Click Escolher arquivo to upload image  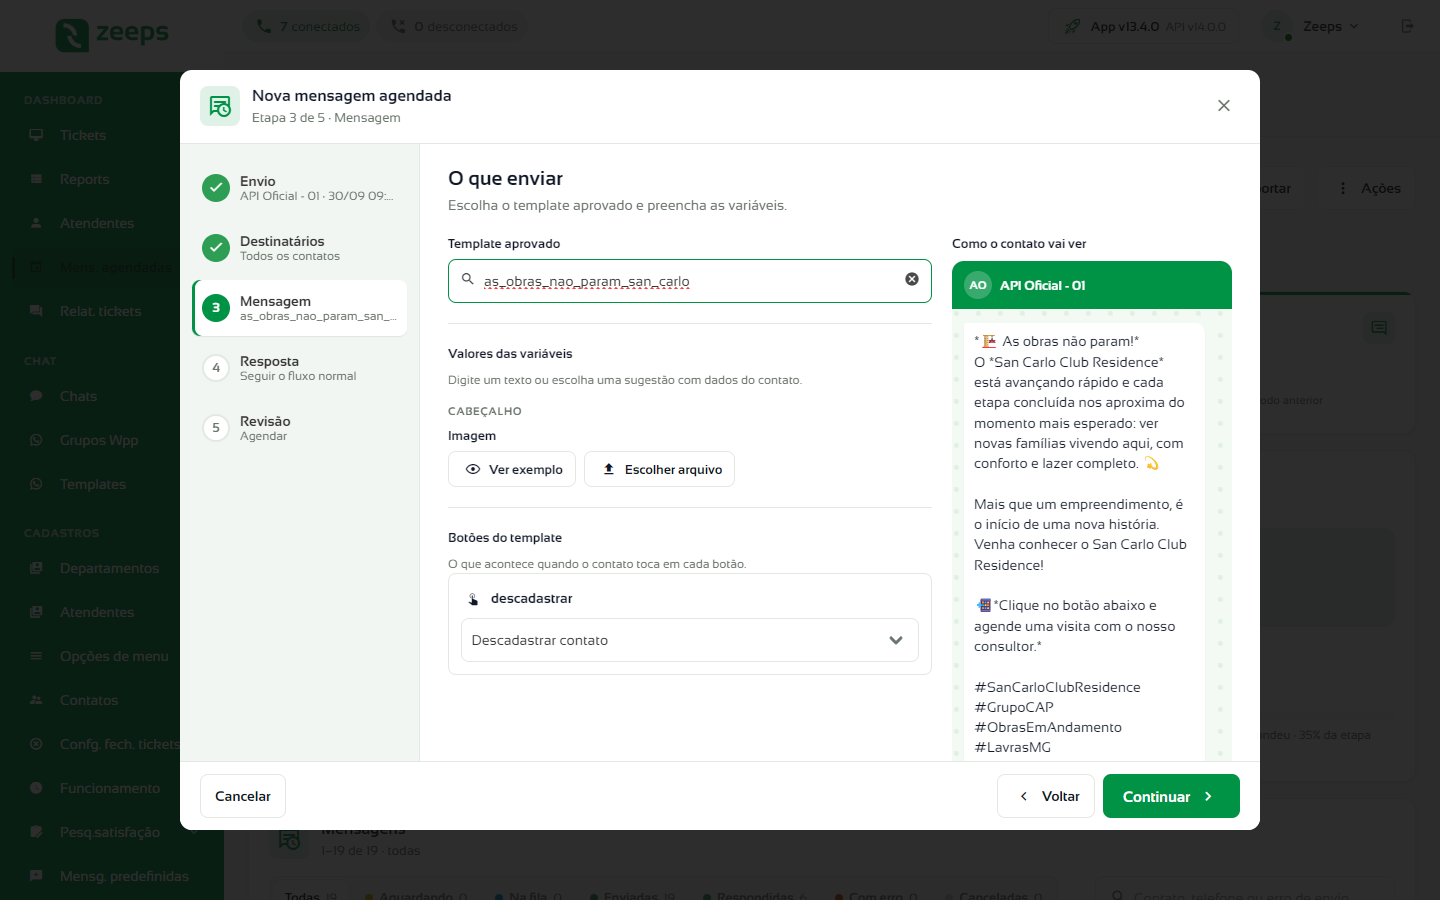tap(660, 469)
